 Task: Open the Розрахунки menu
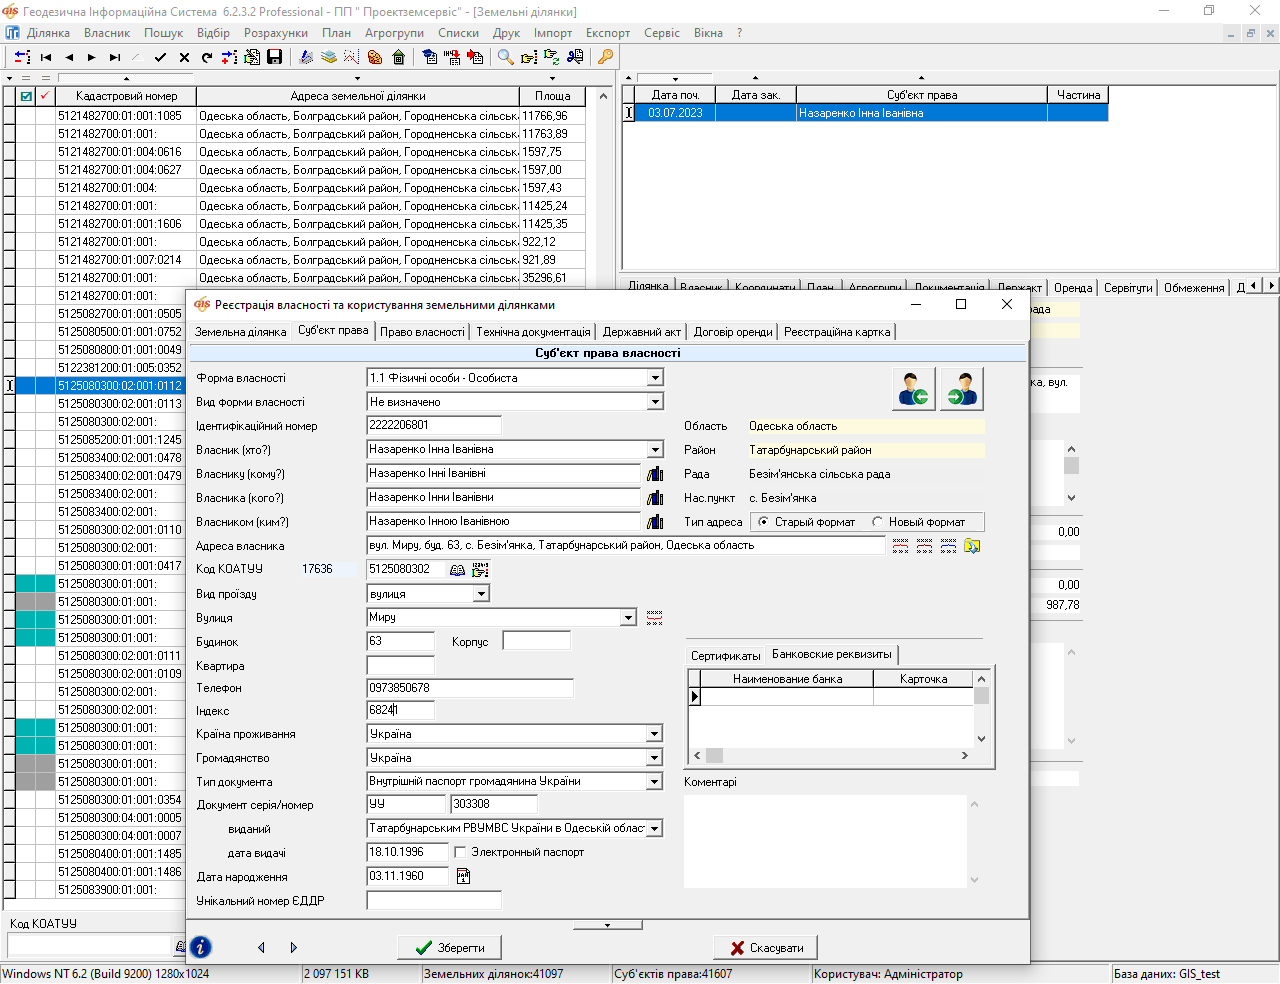click(x=276, y=33)
